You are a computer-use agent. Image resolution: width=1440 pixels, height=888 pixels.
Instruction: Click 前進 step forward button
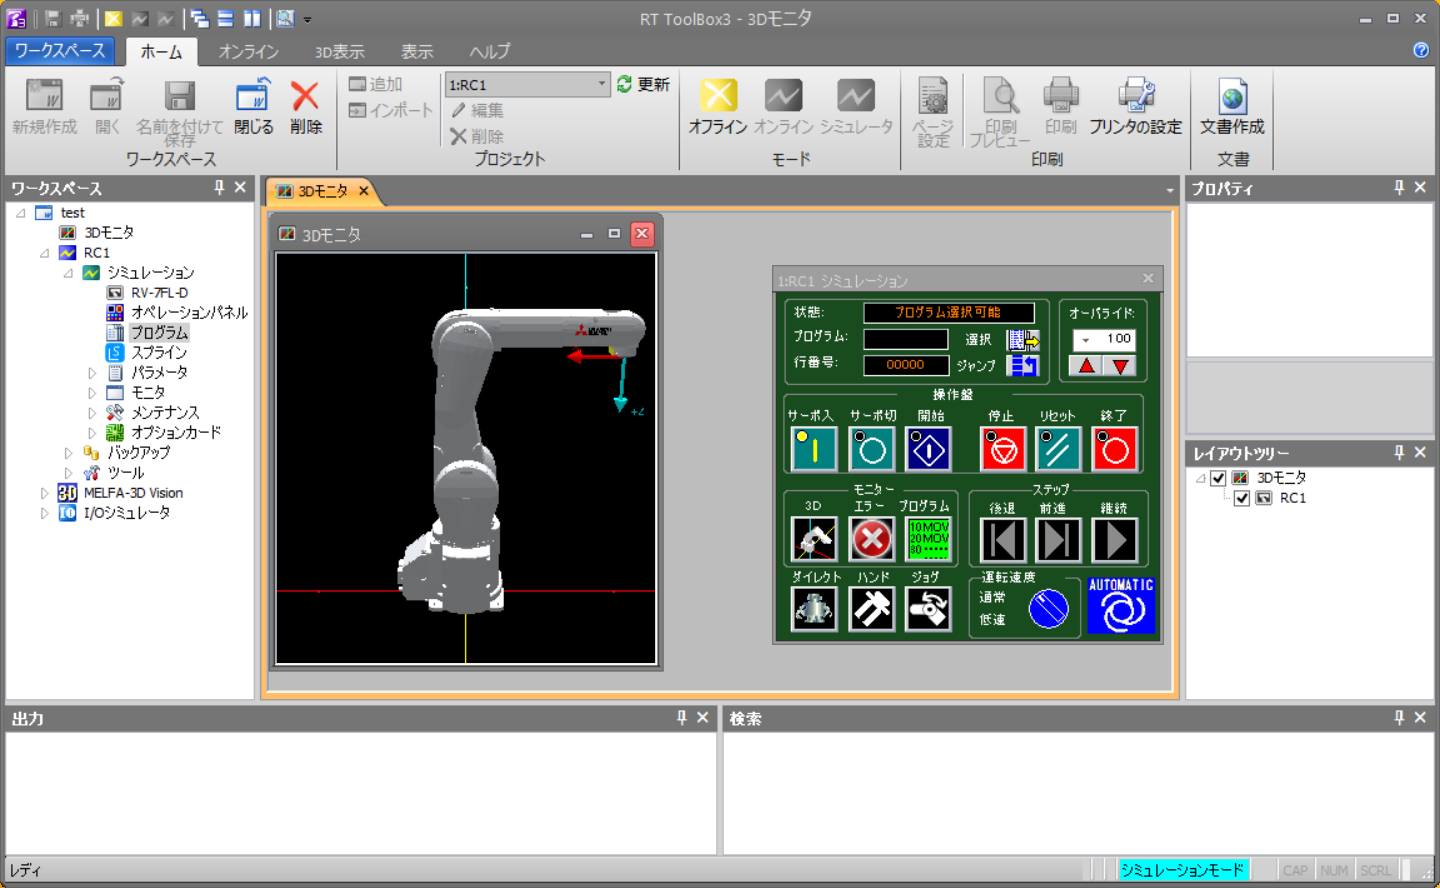pyautogui.click(x=1058, y=540)
